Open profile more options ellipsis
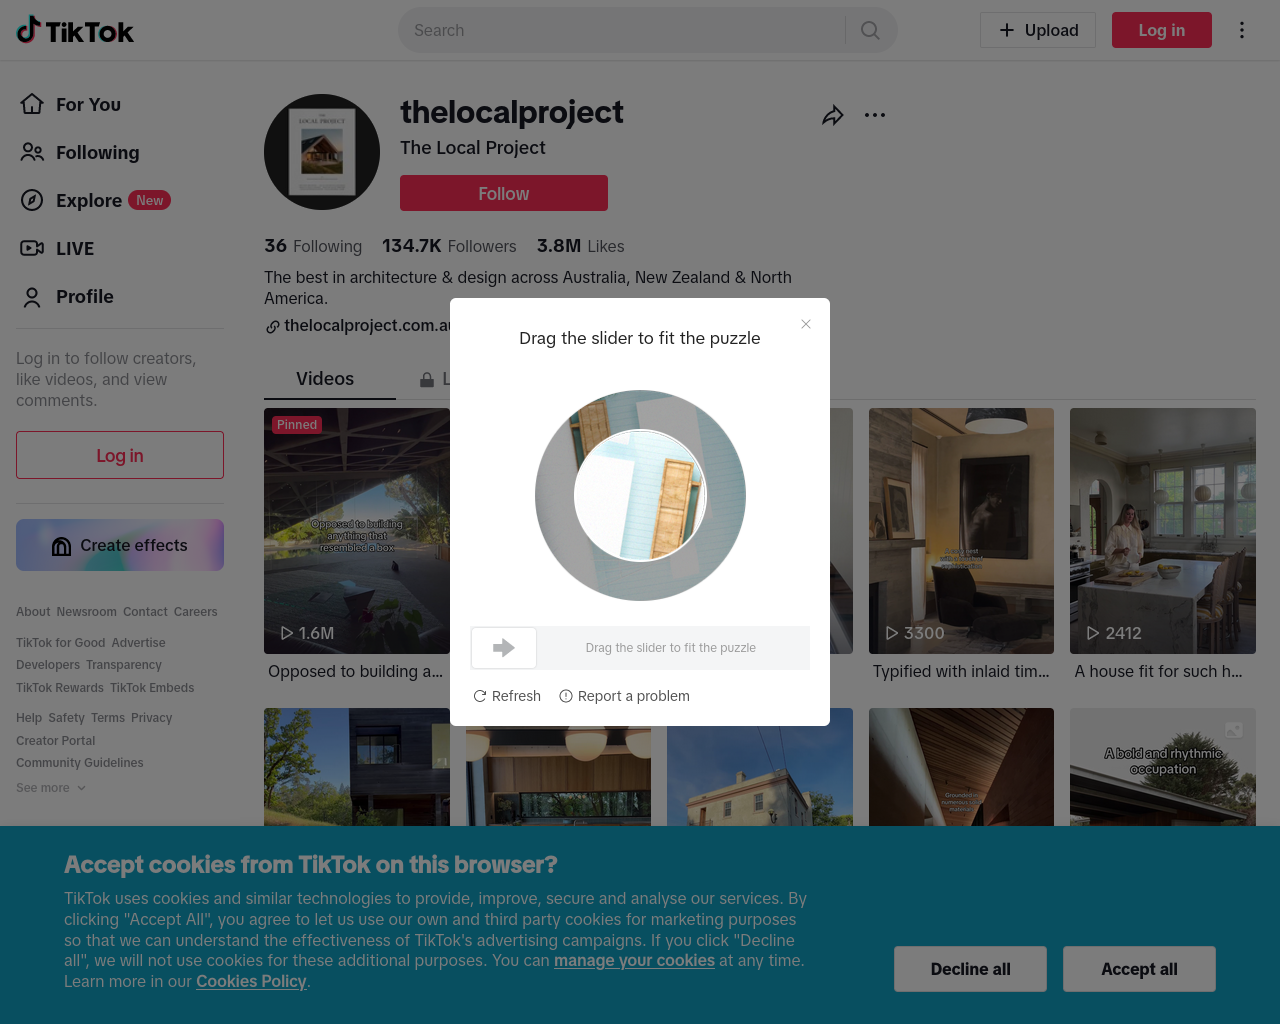This screenshot has width=1280, height=1024. (875, 115)
